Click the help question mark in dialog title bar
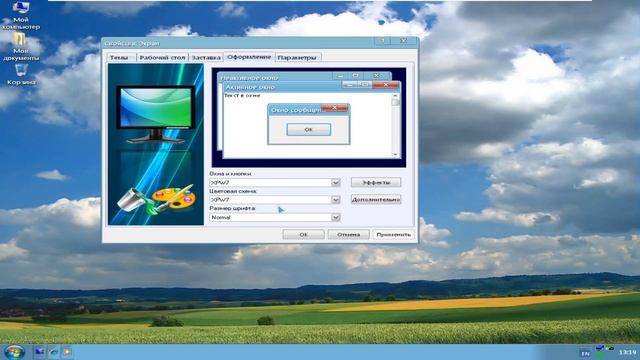 (x=383, y=41)
